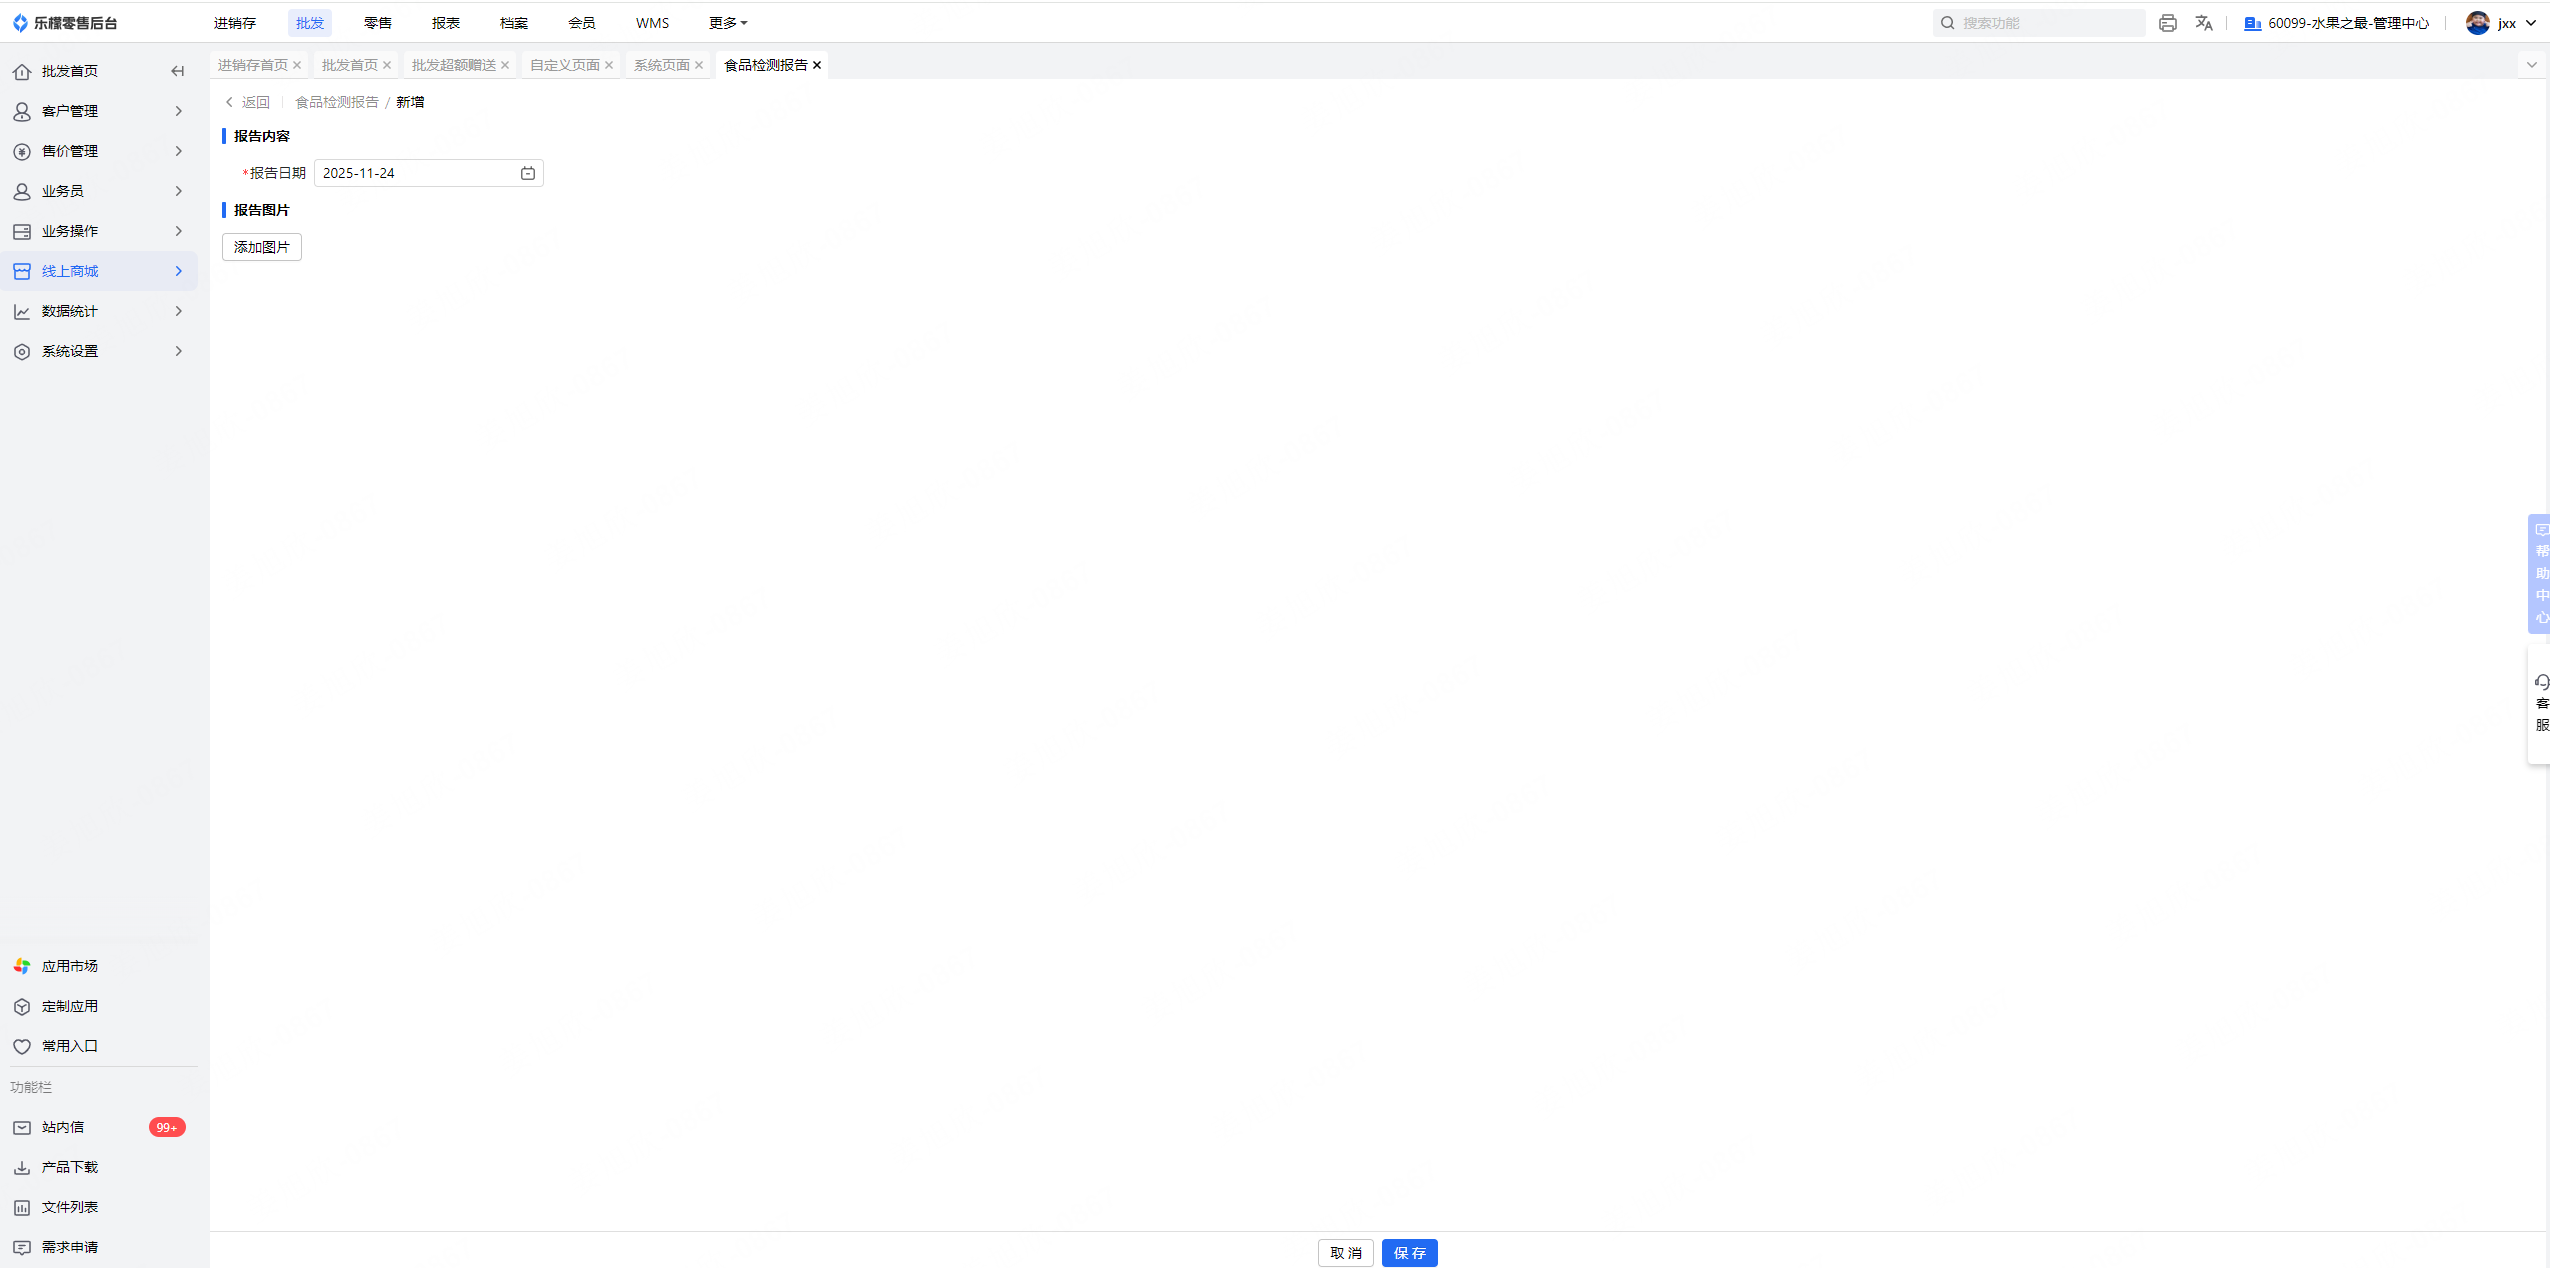This screenshot has width=2550, height=1268.
Task: Click the printer icon in top bar
Action: 2167,23
